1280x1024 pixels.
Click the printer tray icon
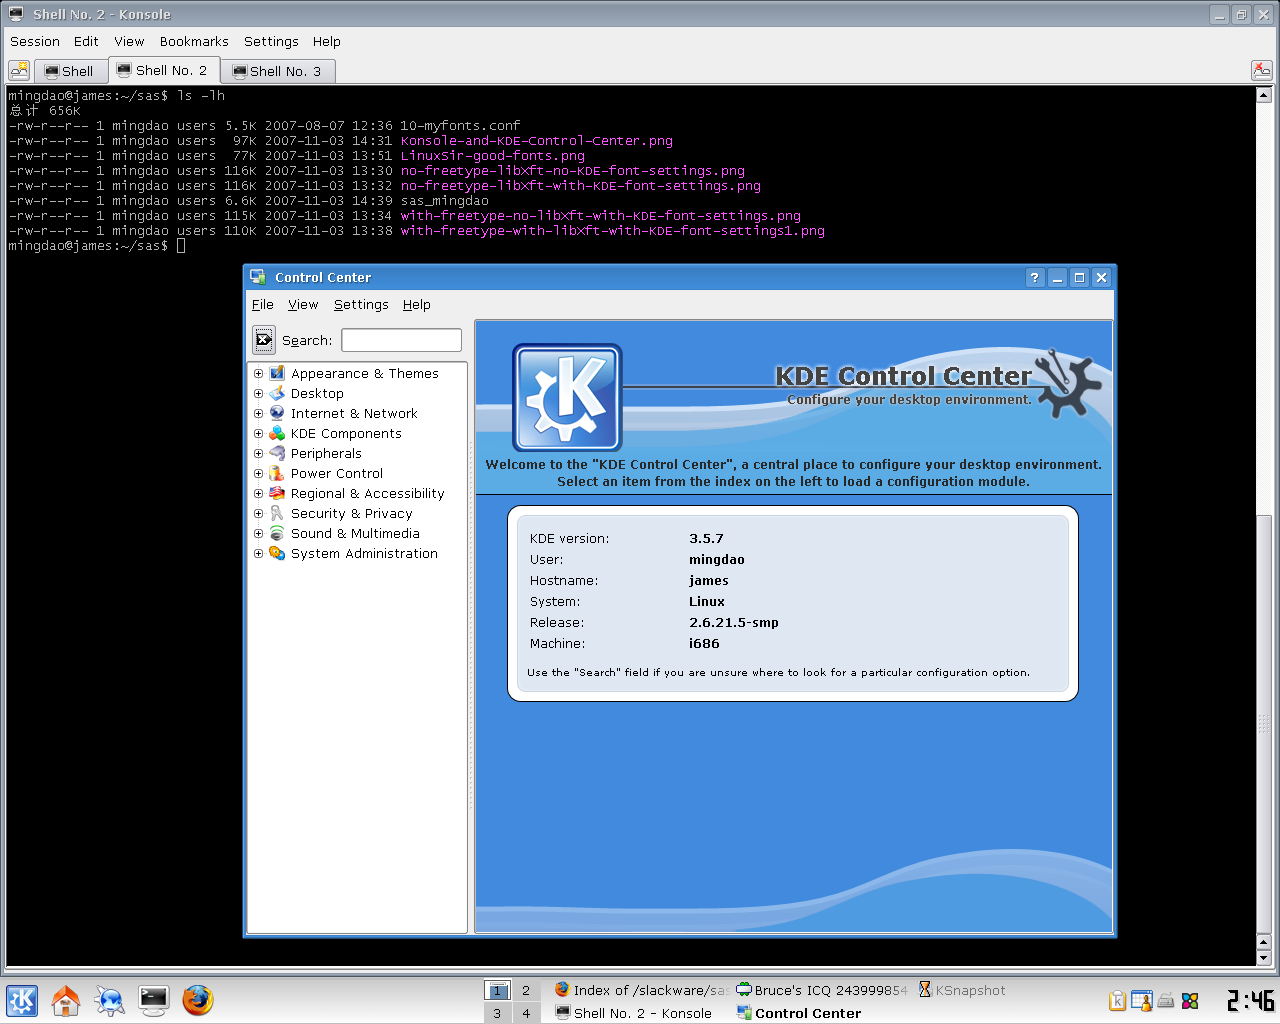[1166, 1000]
